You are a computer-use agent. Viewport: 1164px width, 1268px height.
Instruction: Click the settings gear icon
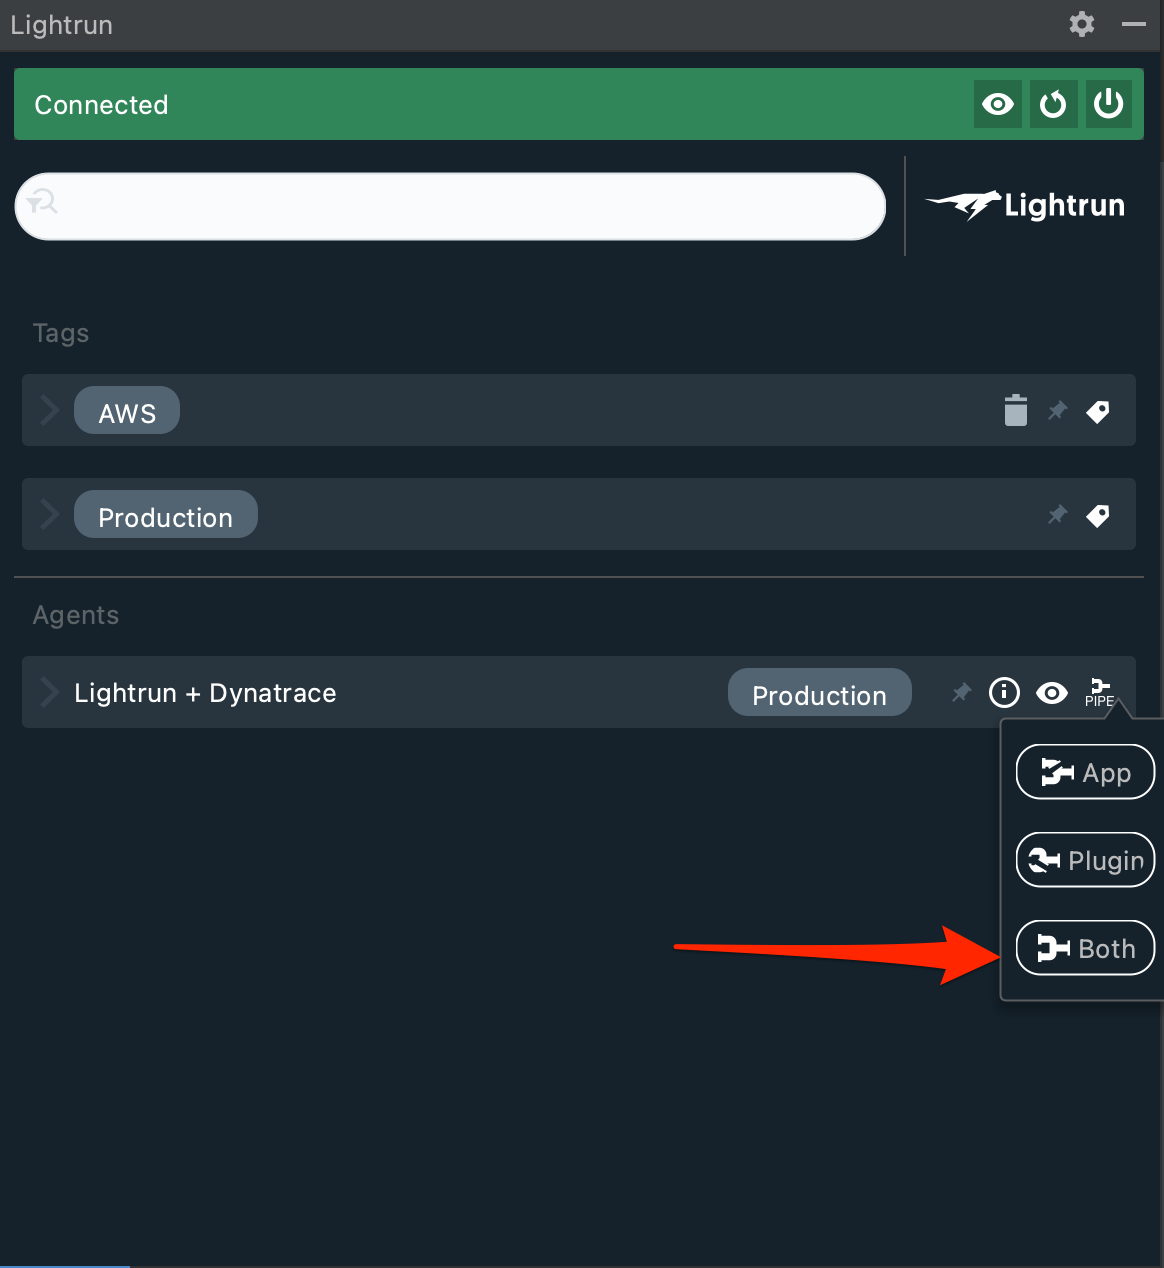[x=1081, y=24]
